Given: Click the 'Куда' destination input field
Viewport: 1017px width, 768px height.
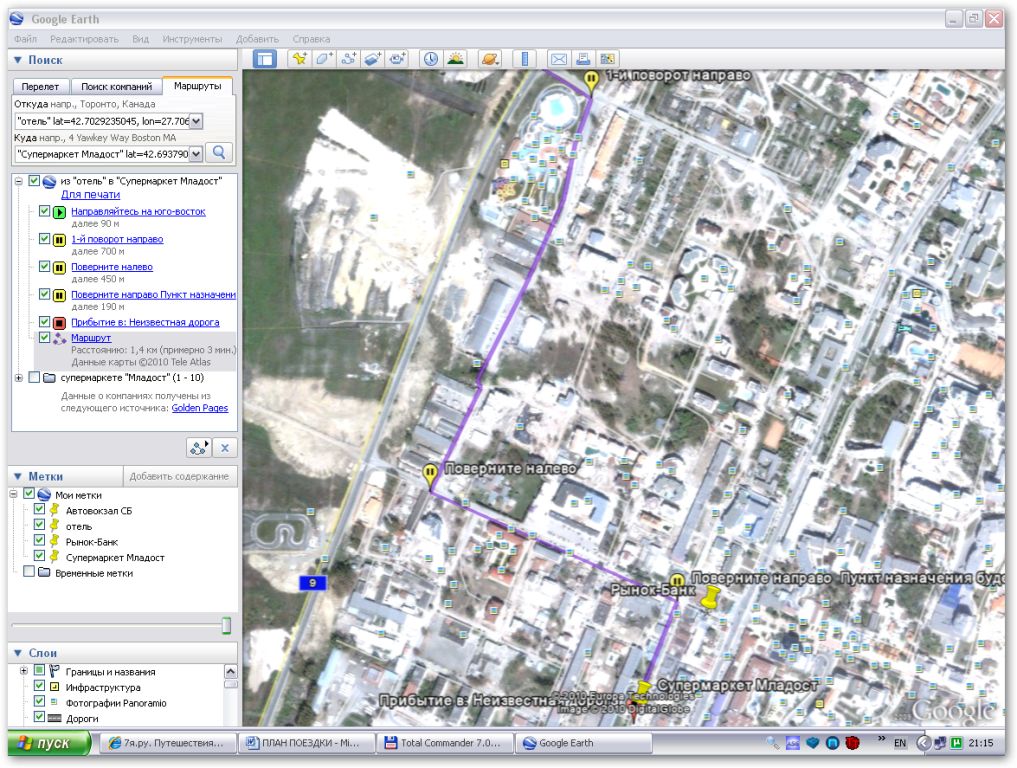Looking at the screenshot, I should coord(102,154).
